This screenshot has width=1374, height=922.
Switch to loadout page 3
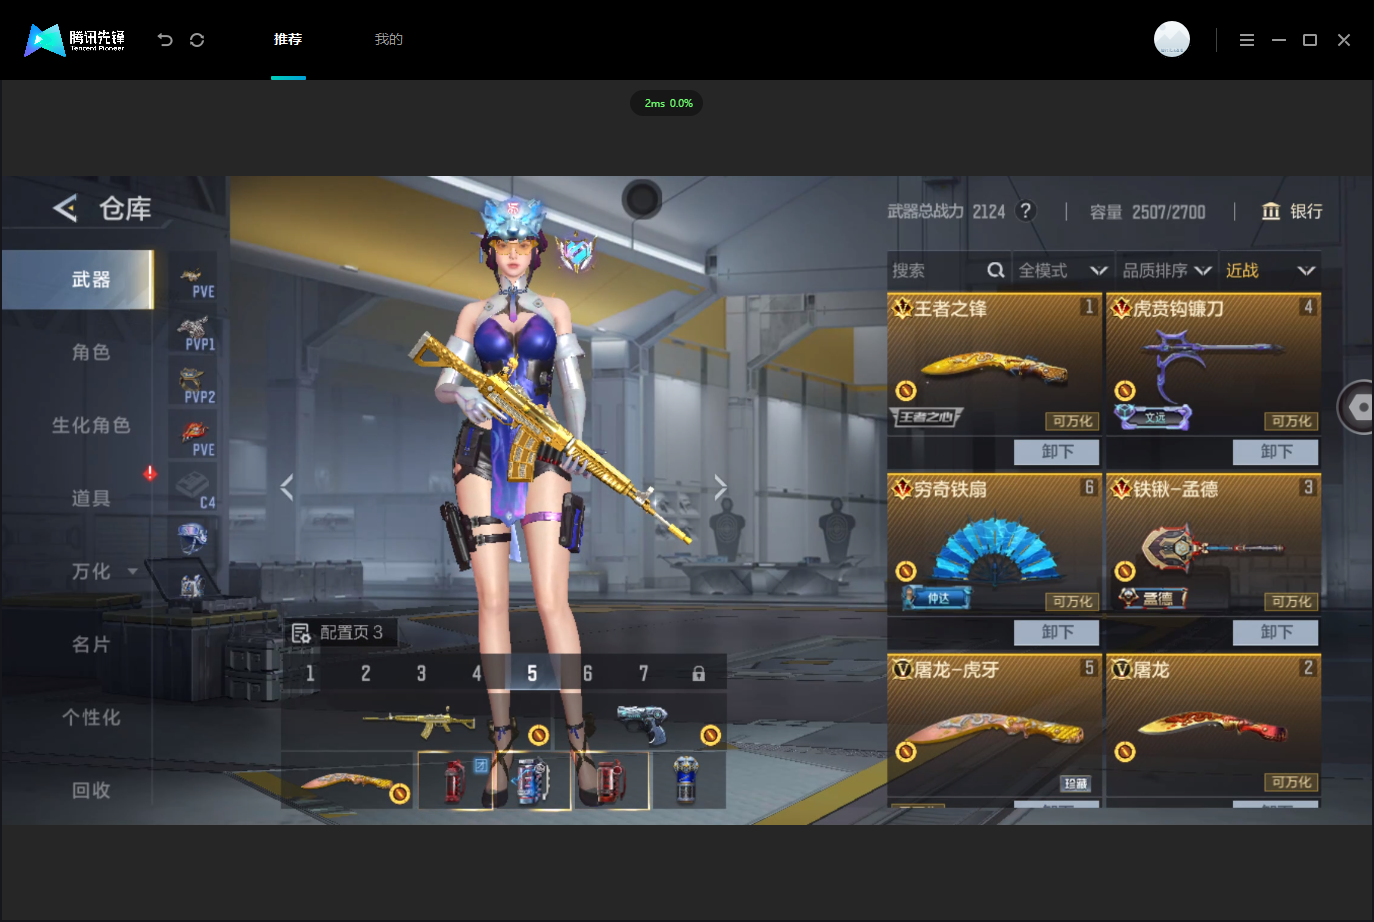(421, 673)
